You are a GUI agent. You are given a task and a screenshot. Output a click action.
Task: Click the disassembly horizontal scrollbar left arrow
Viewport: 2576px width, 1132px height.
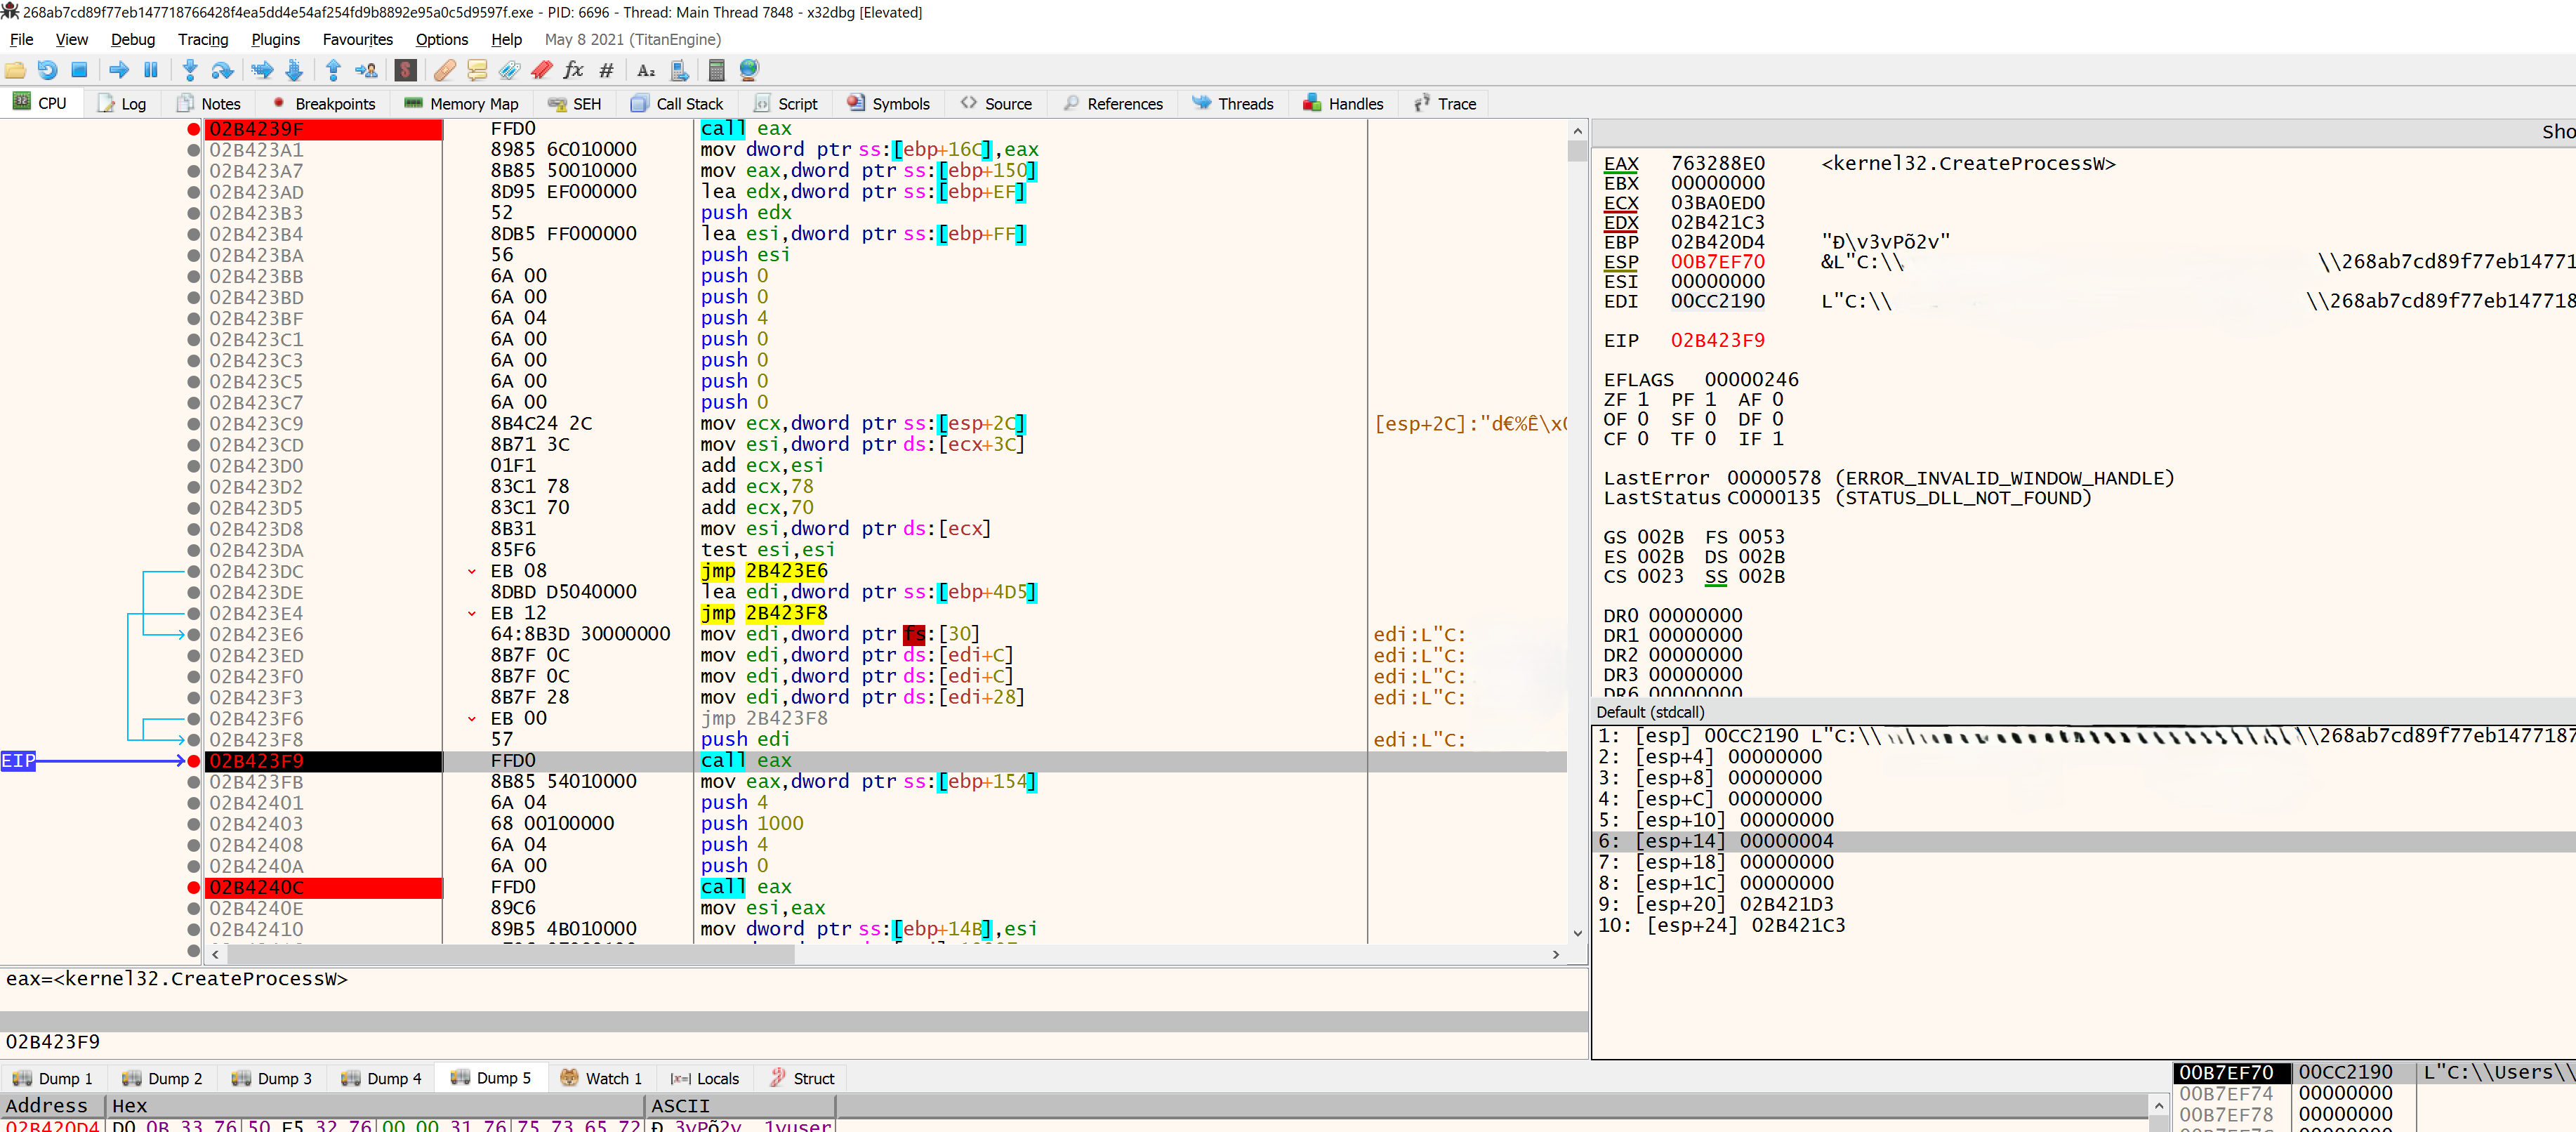(x=215, y=955)
